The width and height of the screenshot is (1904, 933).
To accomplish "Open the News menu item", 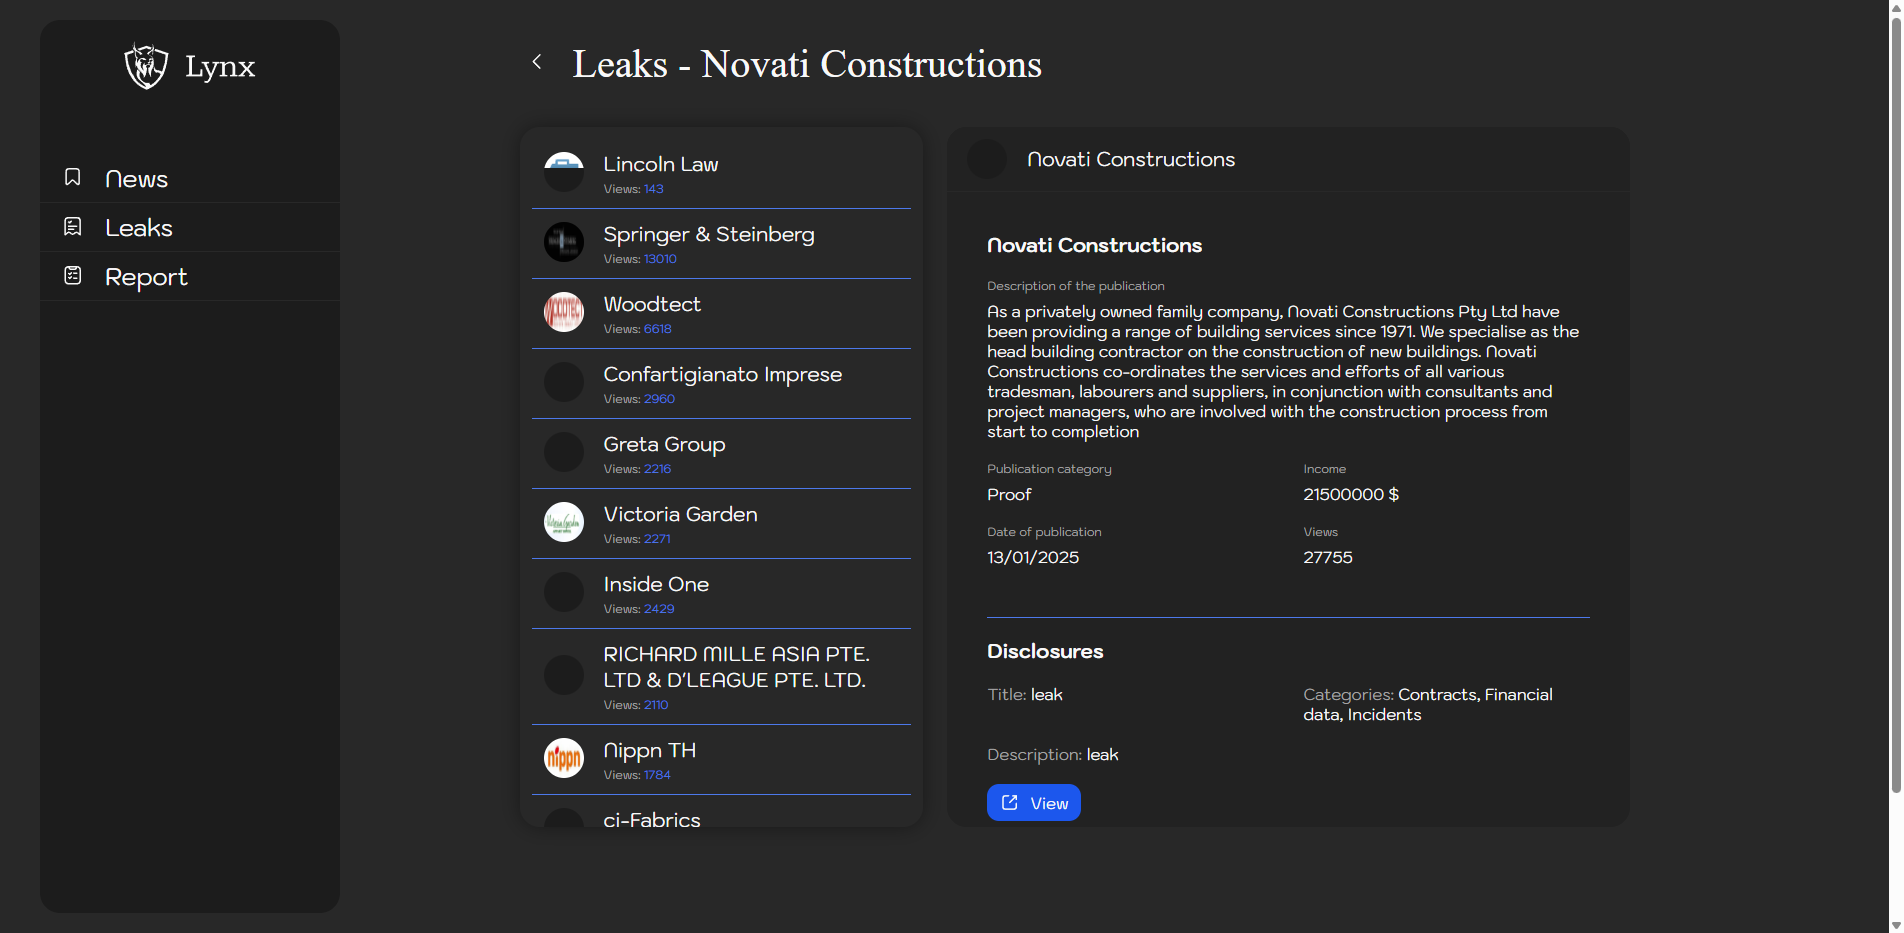I will (137, 179).
